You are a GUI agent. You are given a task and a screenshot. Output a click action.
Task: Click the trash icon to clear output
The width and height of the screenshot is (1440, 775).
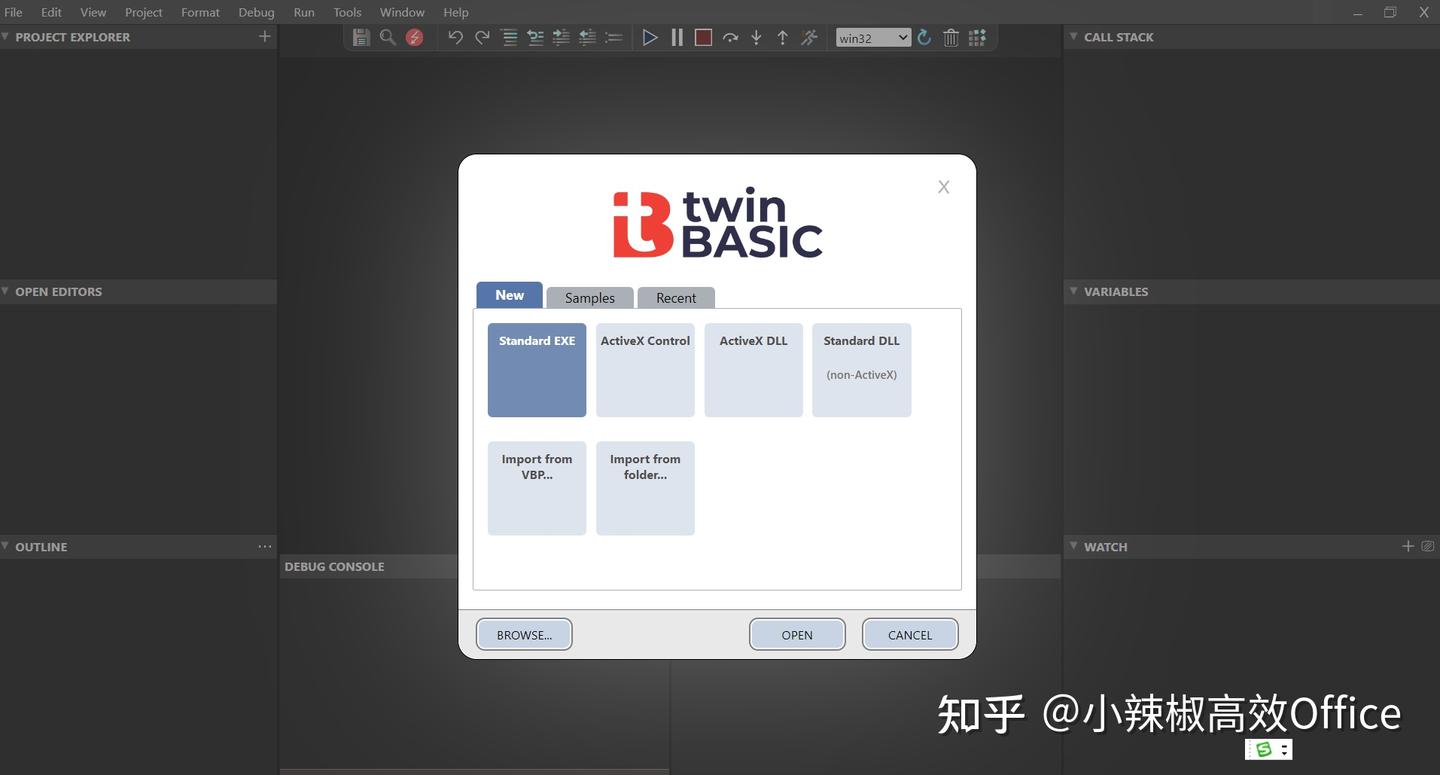point(950,37)
